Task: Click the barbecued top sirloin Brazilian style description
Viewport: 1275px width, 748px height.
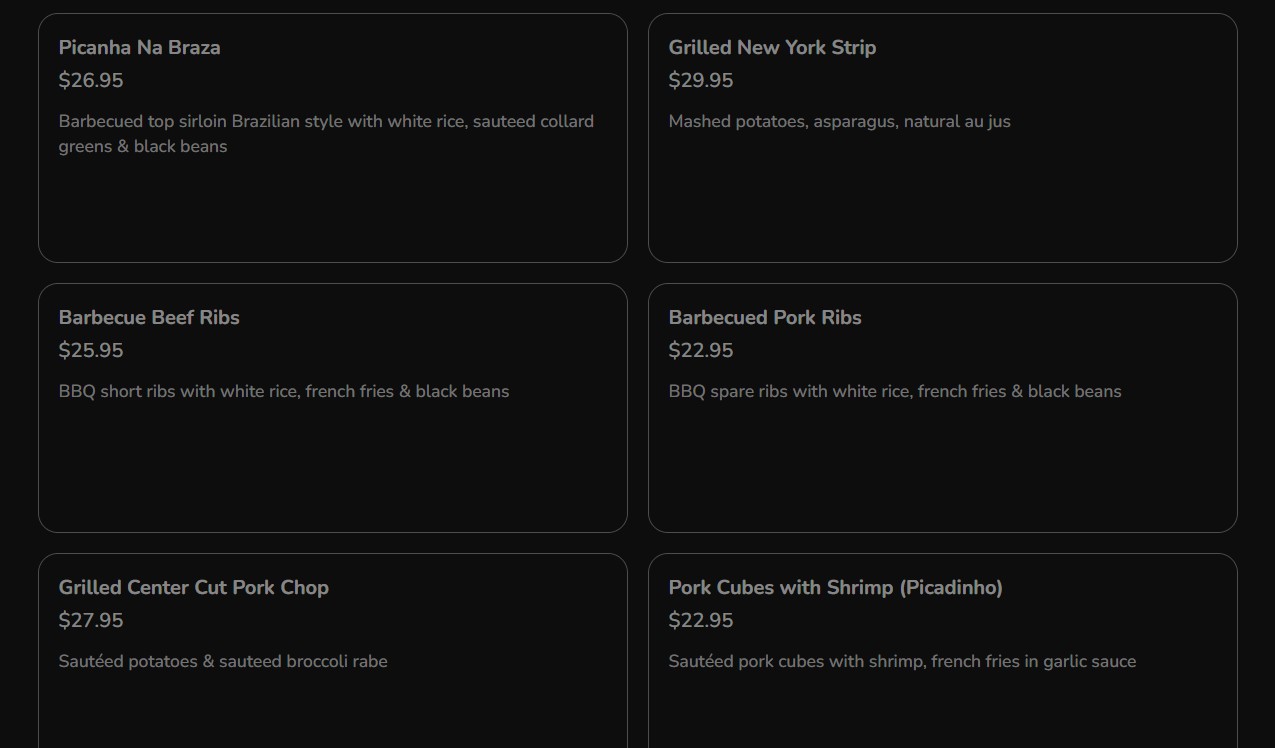Action: pyautogui.click(x=326, y=122)
